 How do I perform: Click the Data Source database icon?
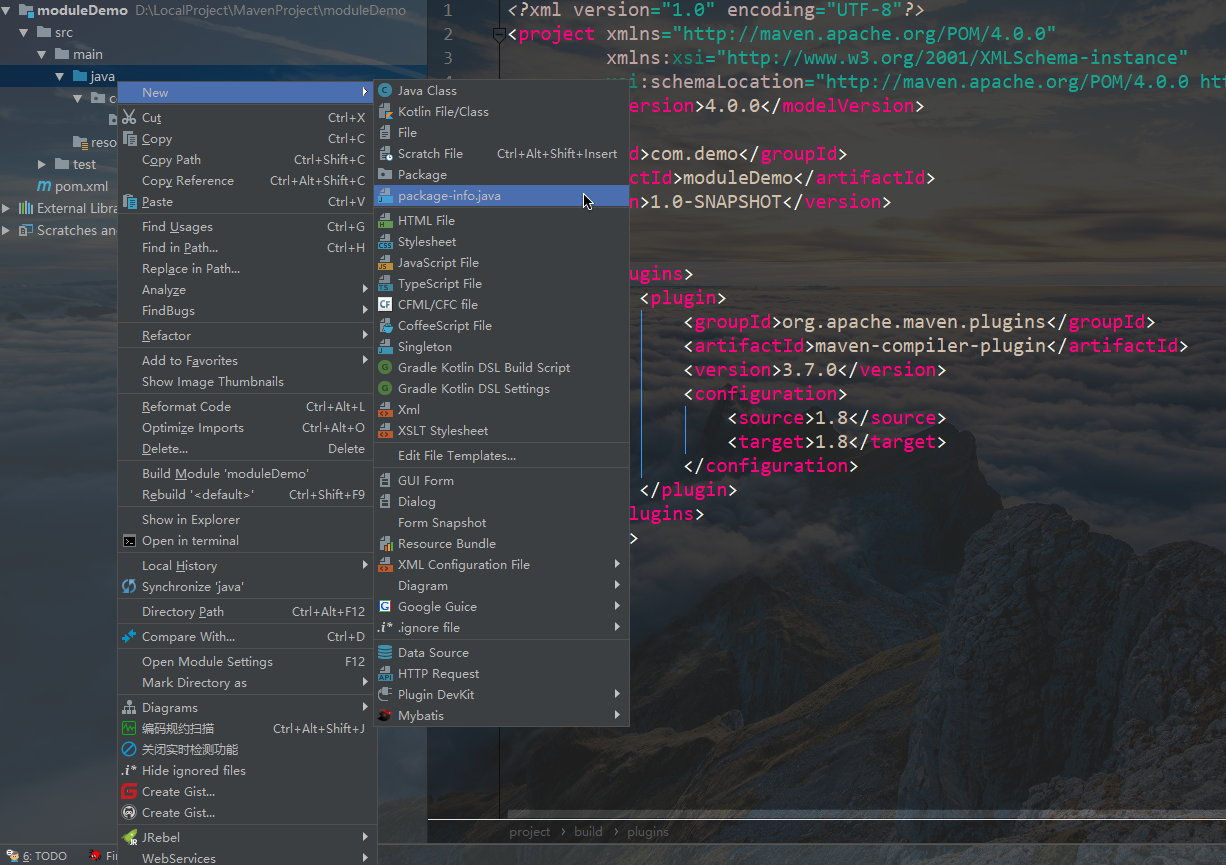[x=385, y=652]
